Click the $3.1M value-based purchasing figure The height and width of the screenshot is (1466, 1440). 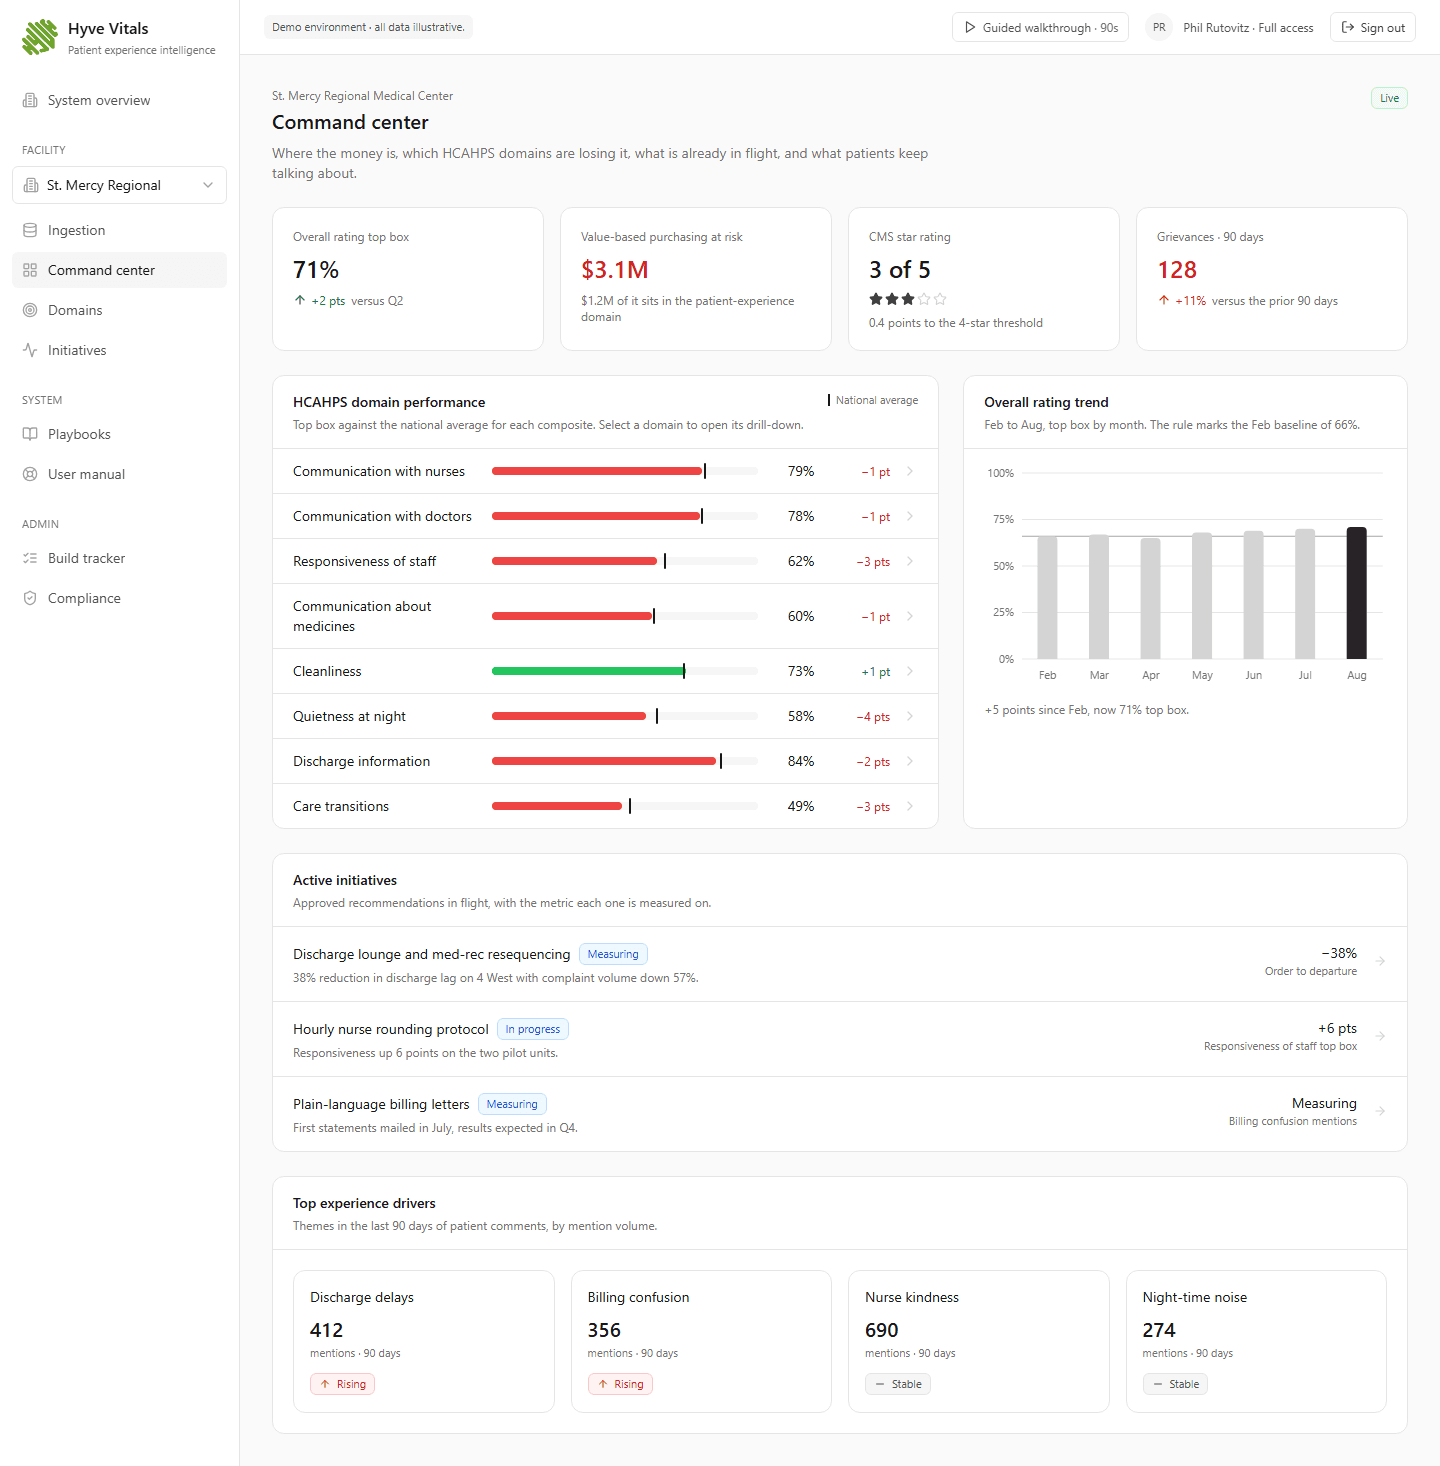pyautogui.click(x=615, y=270)
